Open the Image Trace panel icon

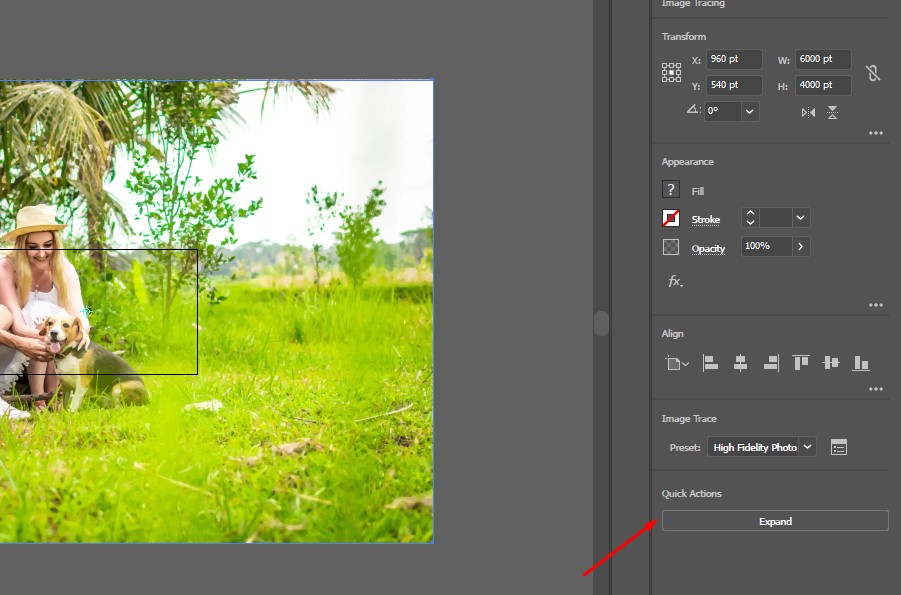tap(838, 447)
